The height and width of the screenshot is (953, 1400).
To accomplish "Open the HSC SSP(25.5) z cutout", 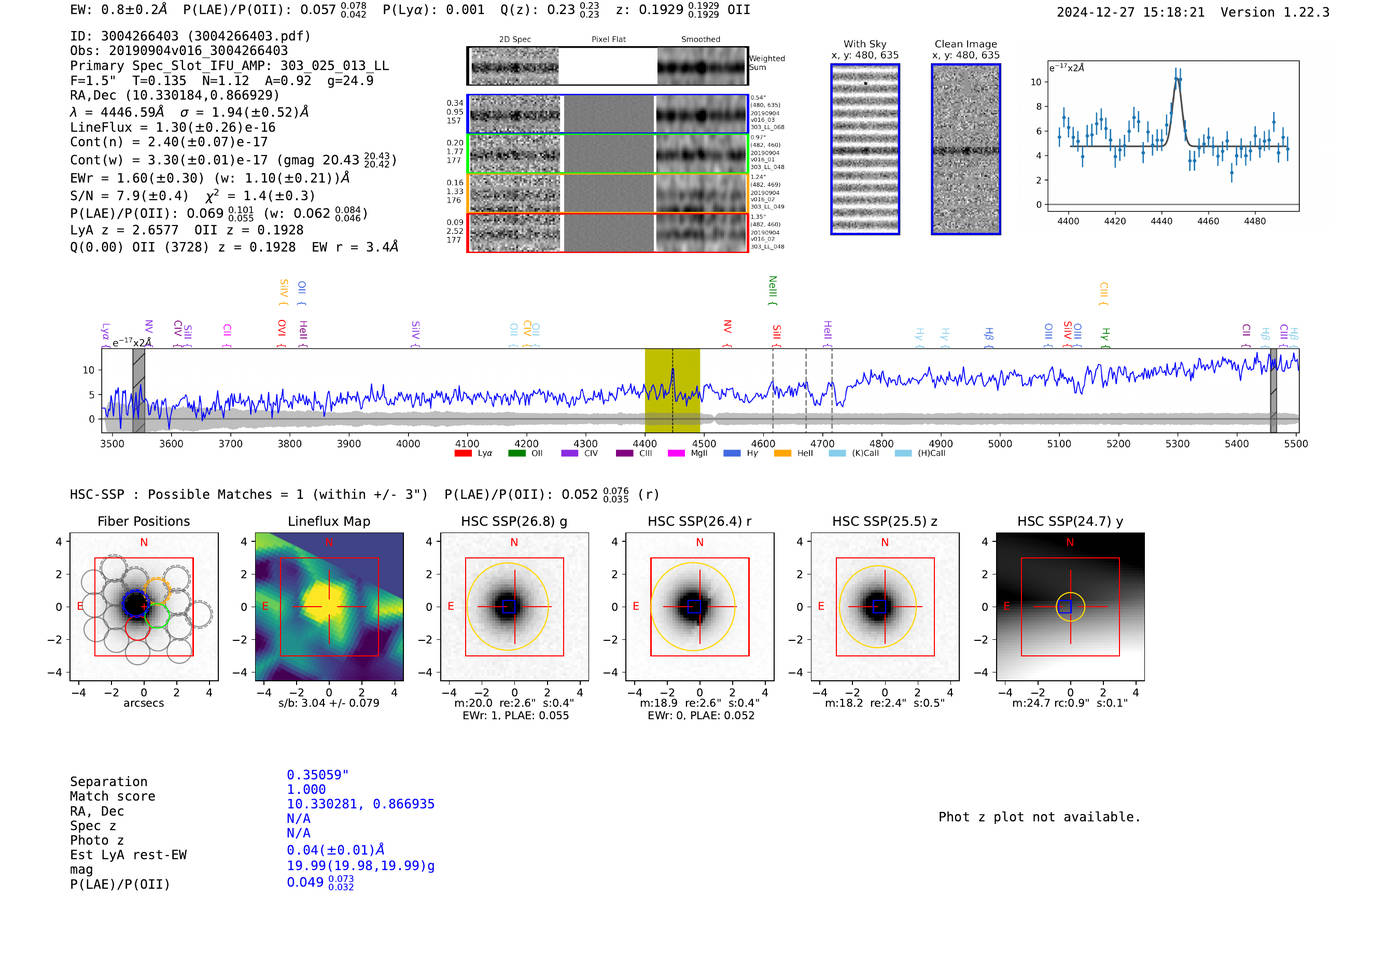I will coord(884,607).
